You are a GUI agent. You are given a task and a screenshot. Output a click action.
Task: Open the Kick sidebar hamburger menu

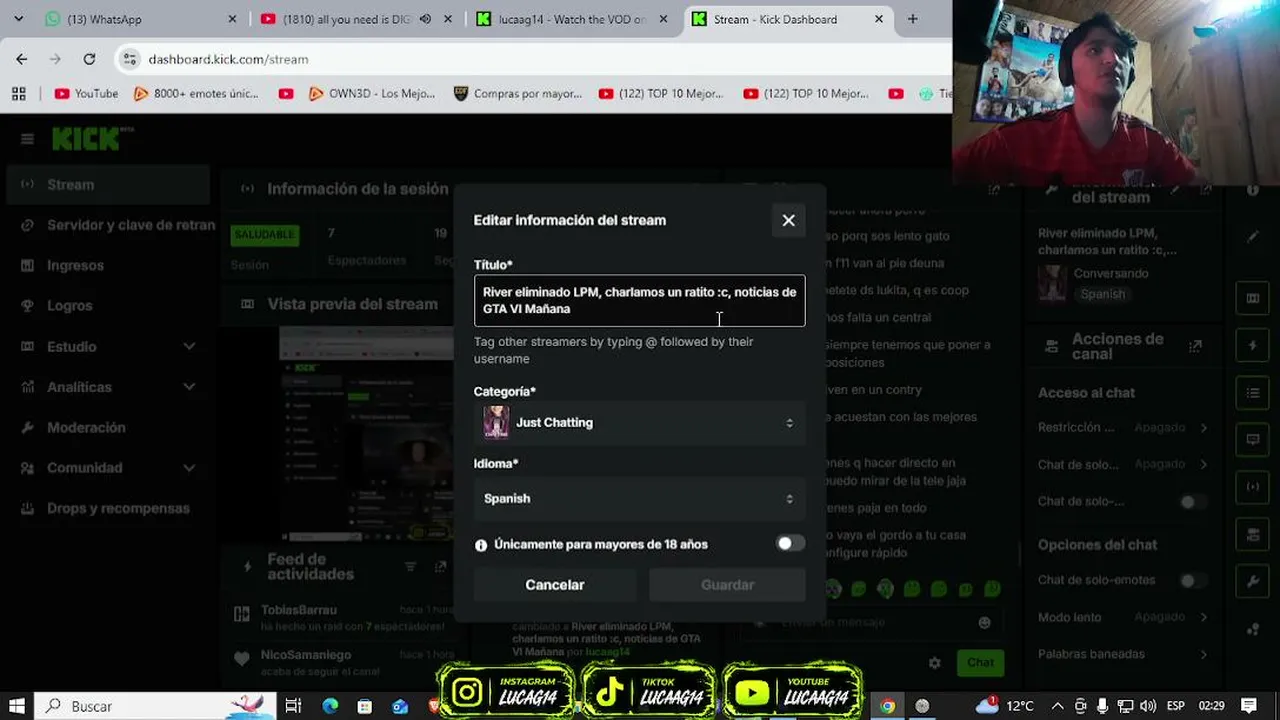[27, 139]
